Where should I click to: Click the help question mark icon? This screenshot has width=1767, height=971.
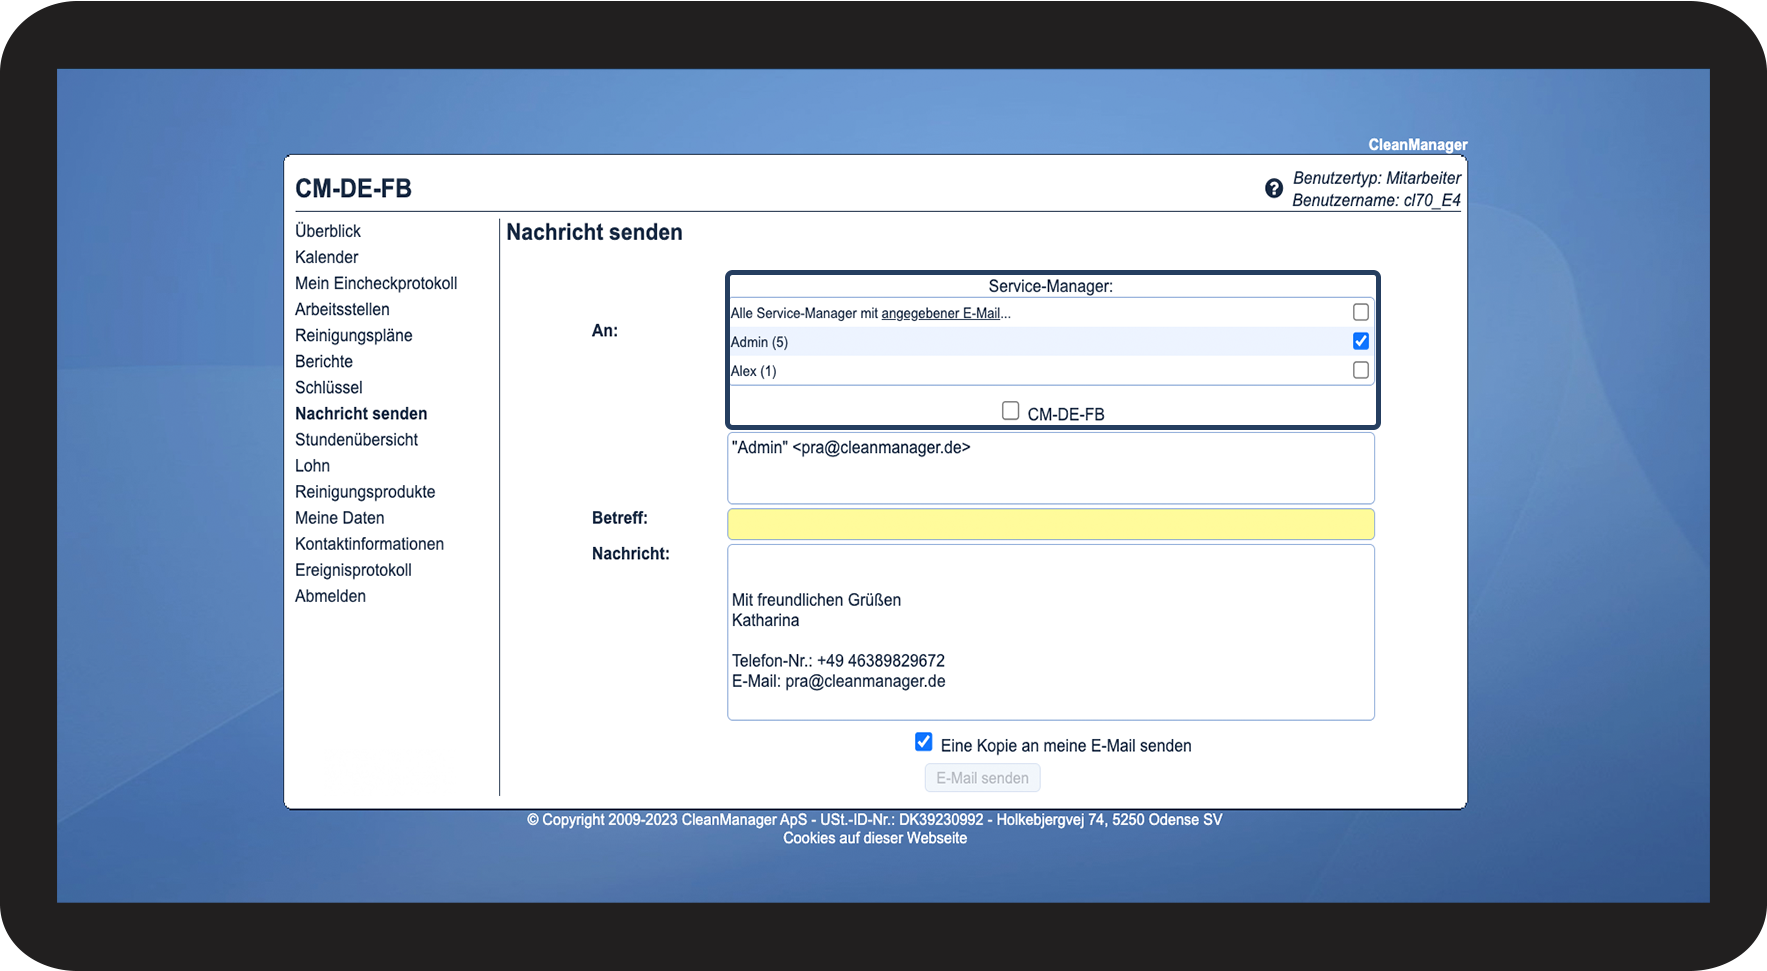point(1273,188)
